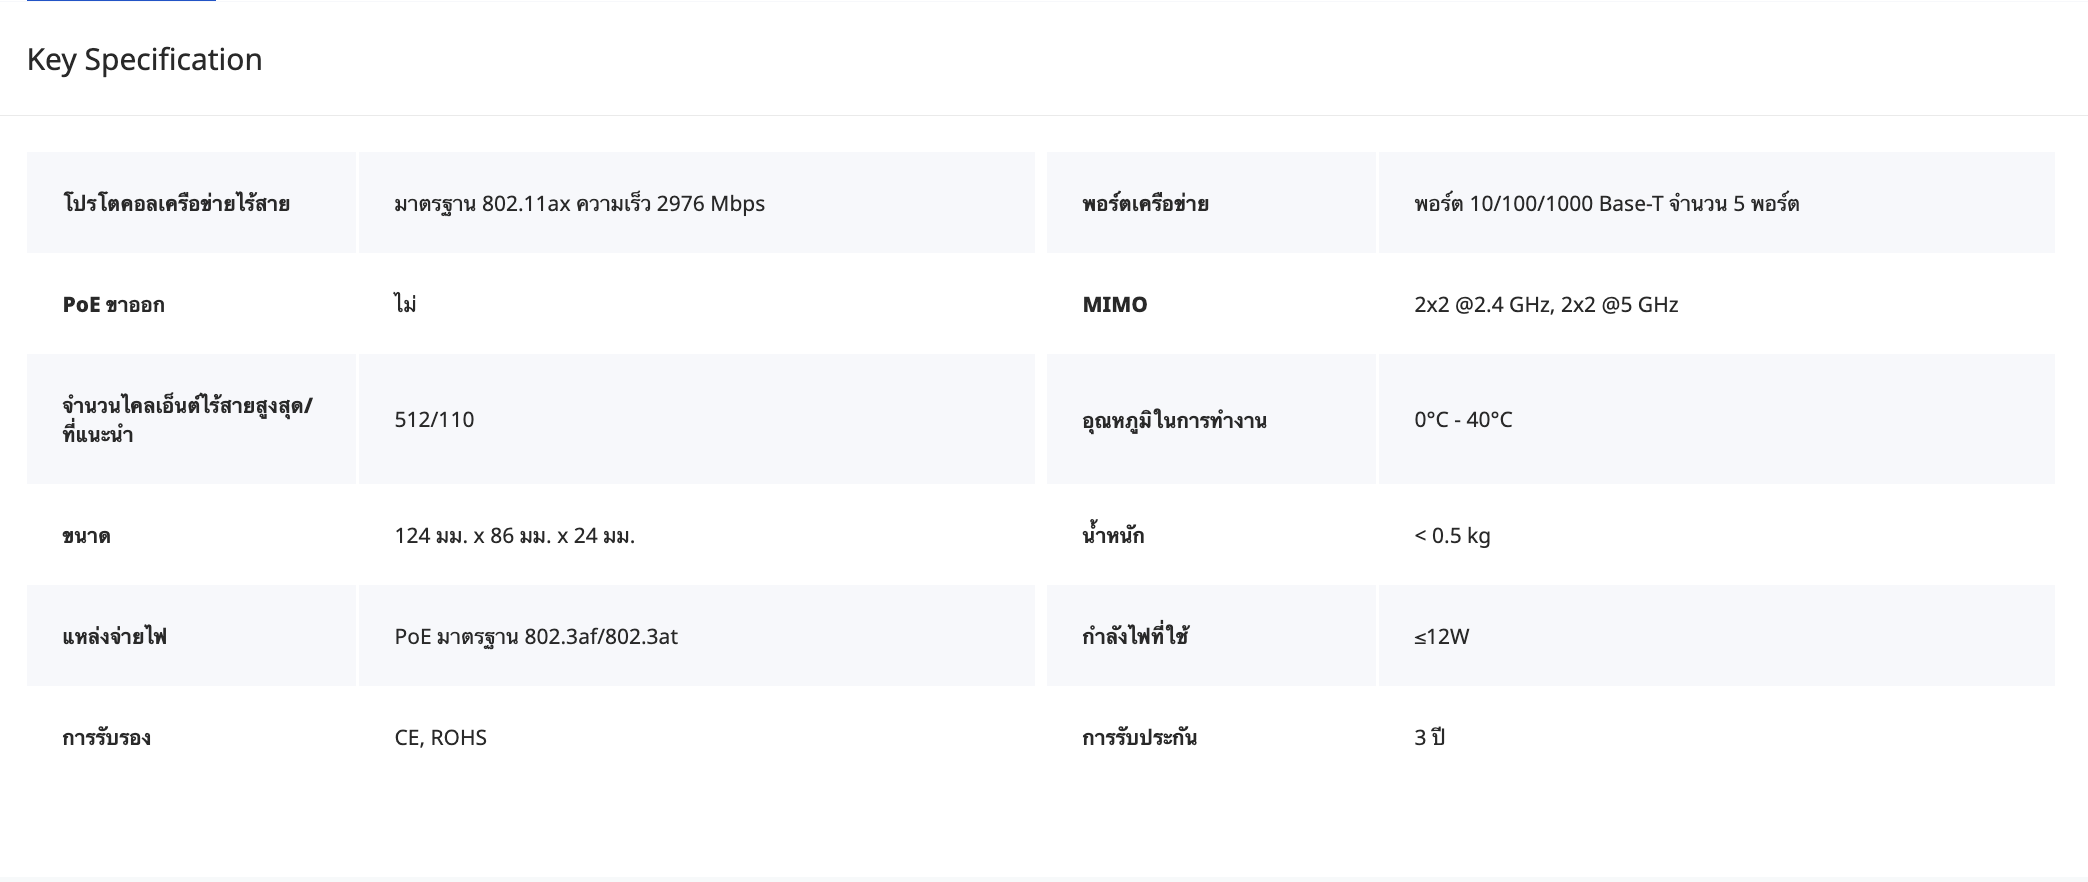Click the "PoE ขาออก" row label
Image resolution: width=2088 pixels, height=882 pixels.
click(x=113, y=305)
